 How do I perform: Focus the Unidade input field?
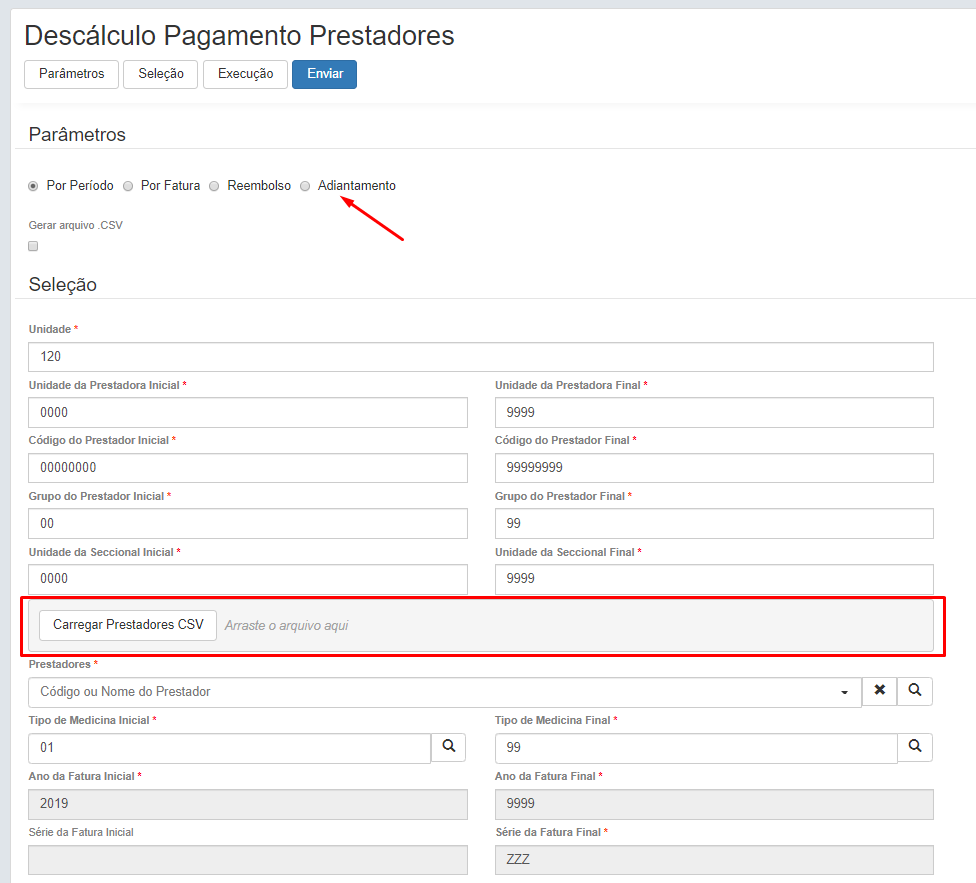point(481,357)
